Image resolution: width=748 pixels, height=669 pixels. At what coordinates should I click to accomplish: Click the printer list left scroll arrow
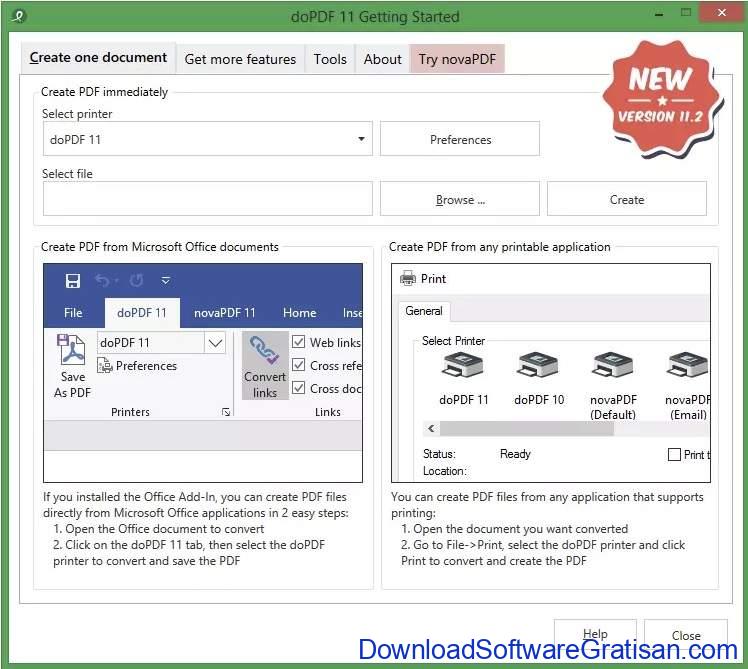pos(431,429)
